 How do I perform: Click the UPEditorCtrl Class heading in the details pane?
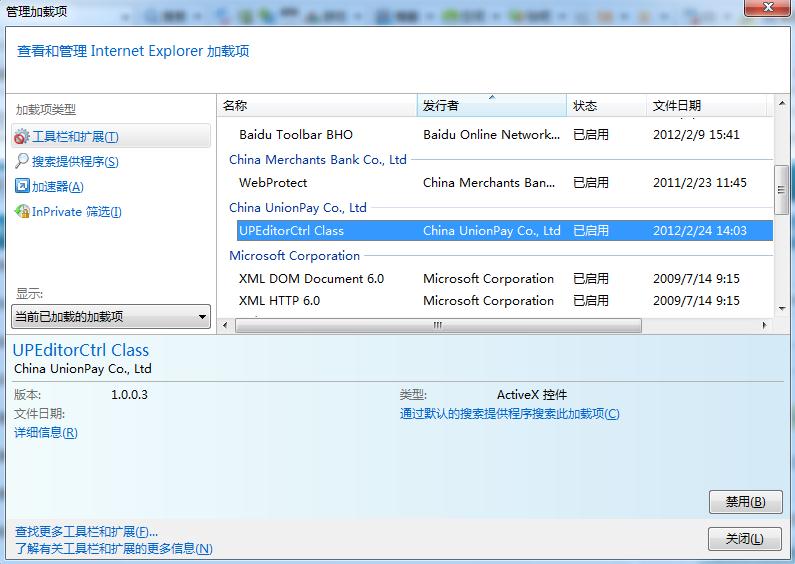81,350
